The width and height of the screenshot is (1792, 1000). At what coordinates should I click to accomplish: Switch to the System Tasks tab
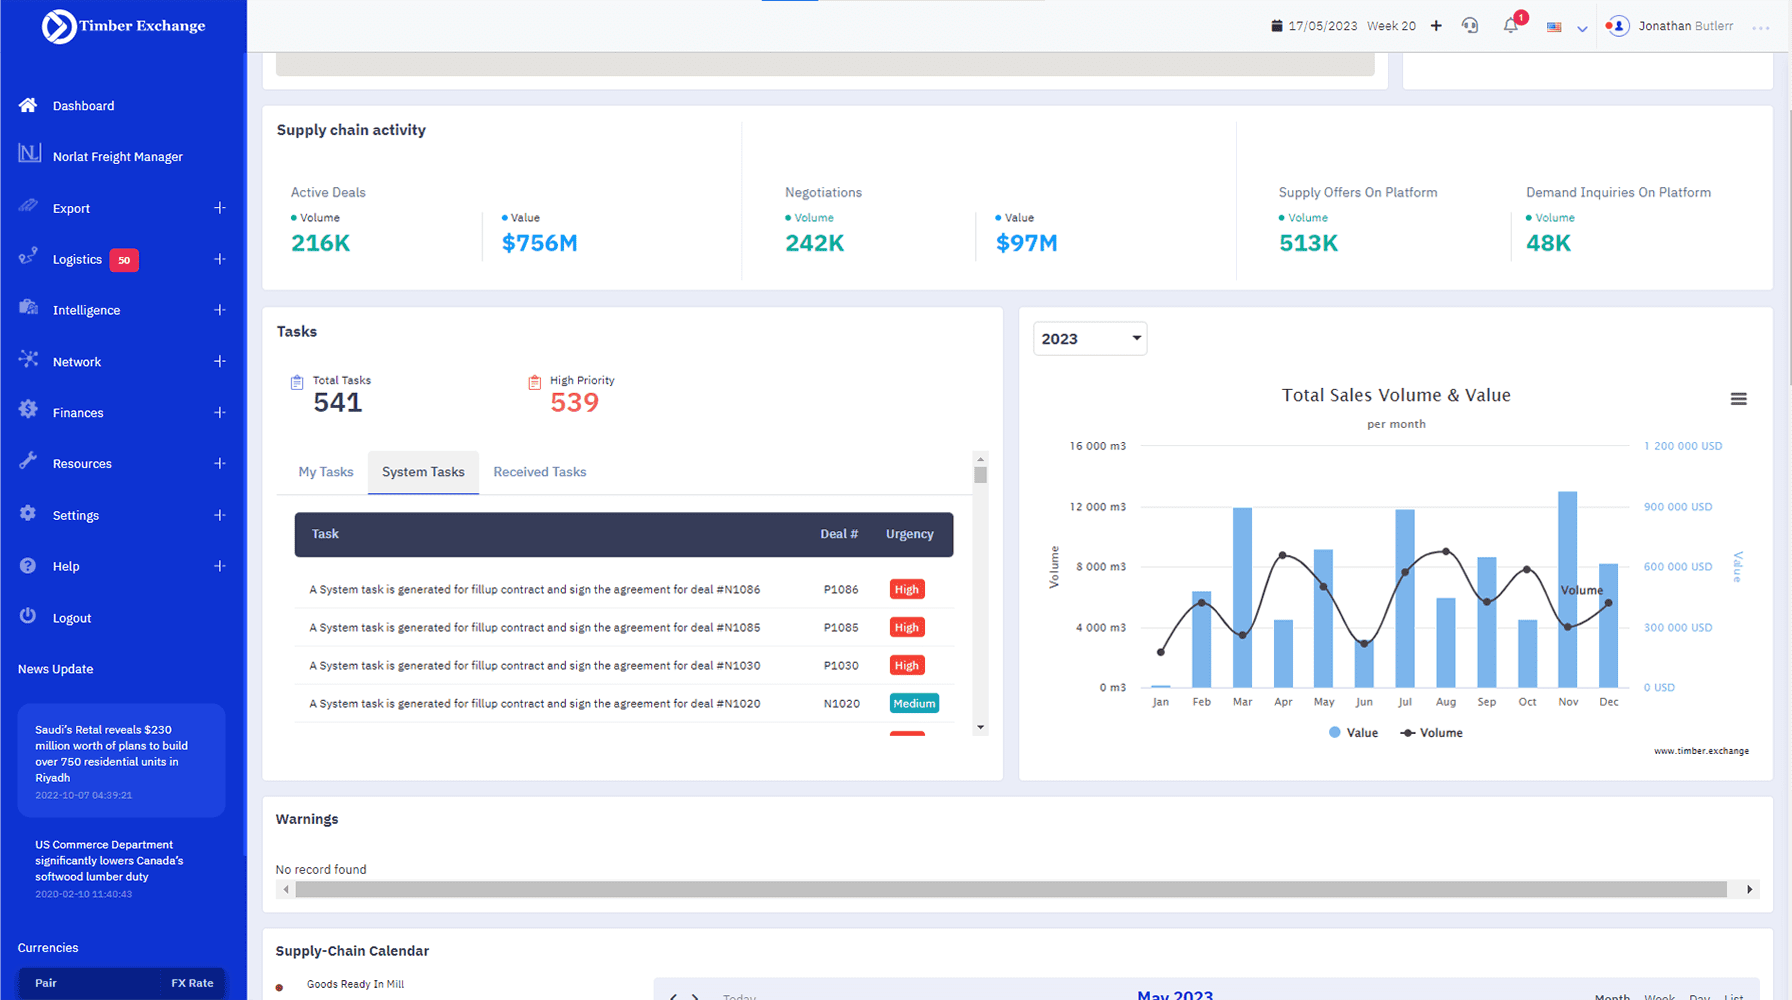[x=423, y=472]
